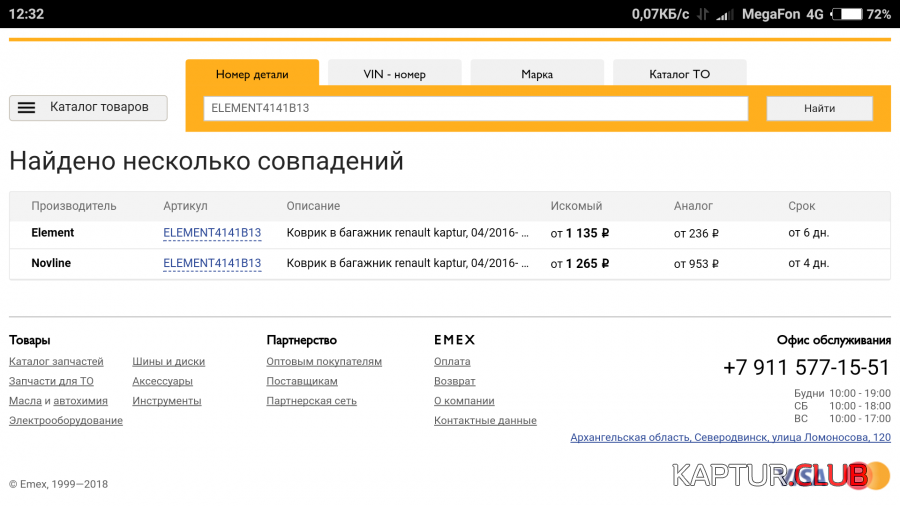Open Аксессуары footer link
900x506 pixels.
tap(162, 381)
